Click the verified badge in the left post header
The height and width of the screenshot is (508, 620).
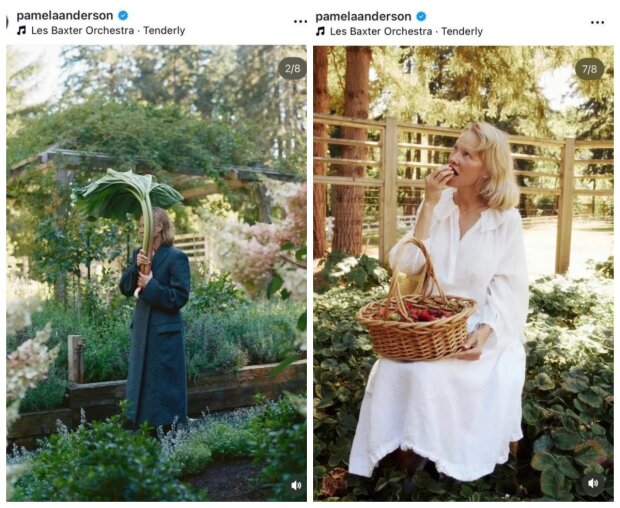[x=123, y=15]
